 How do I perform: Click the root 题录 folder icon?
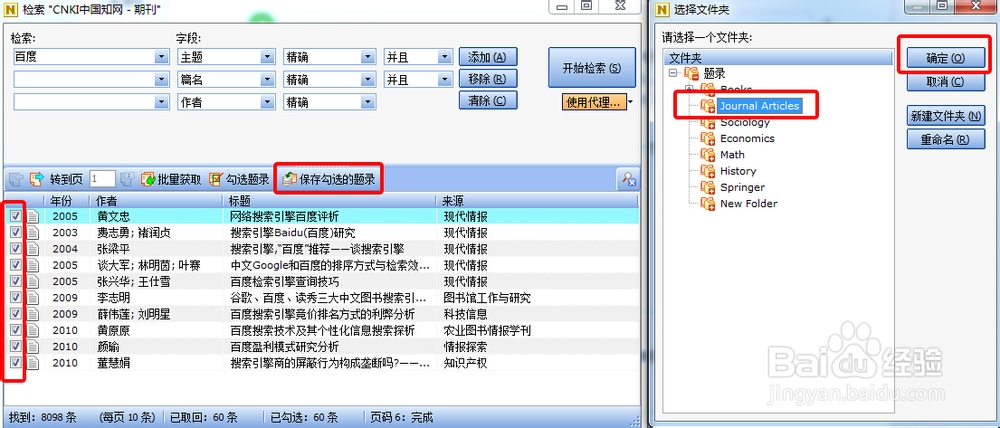tap(691, 73)
